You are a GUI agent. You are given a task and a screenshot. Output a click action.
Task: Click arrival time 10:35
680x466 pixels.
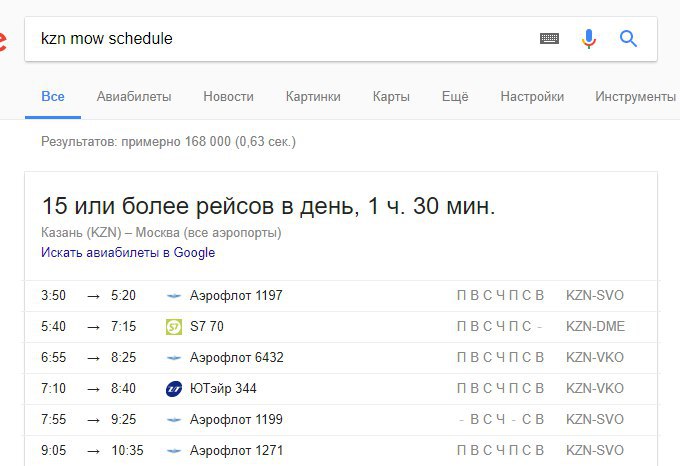click(128, 450)
